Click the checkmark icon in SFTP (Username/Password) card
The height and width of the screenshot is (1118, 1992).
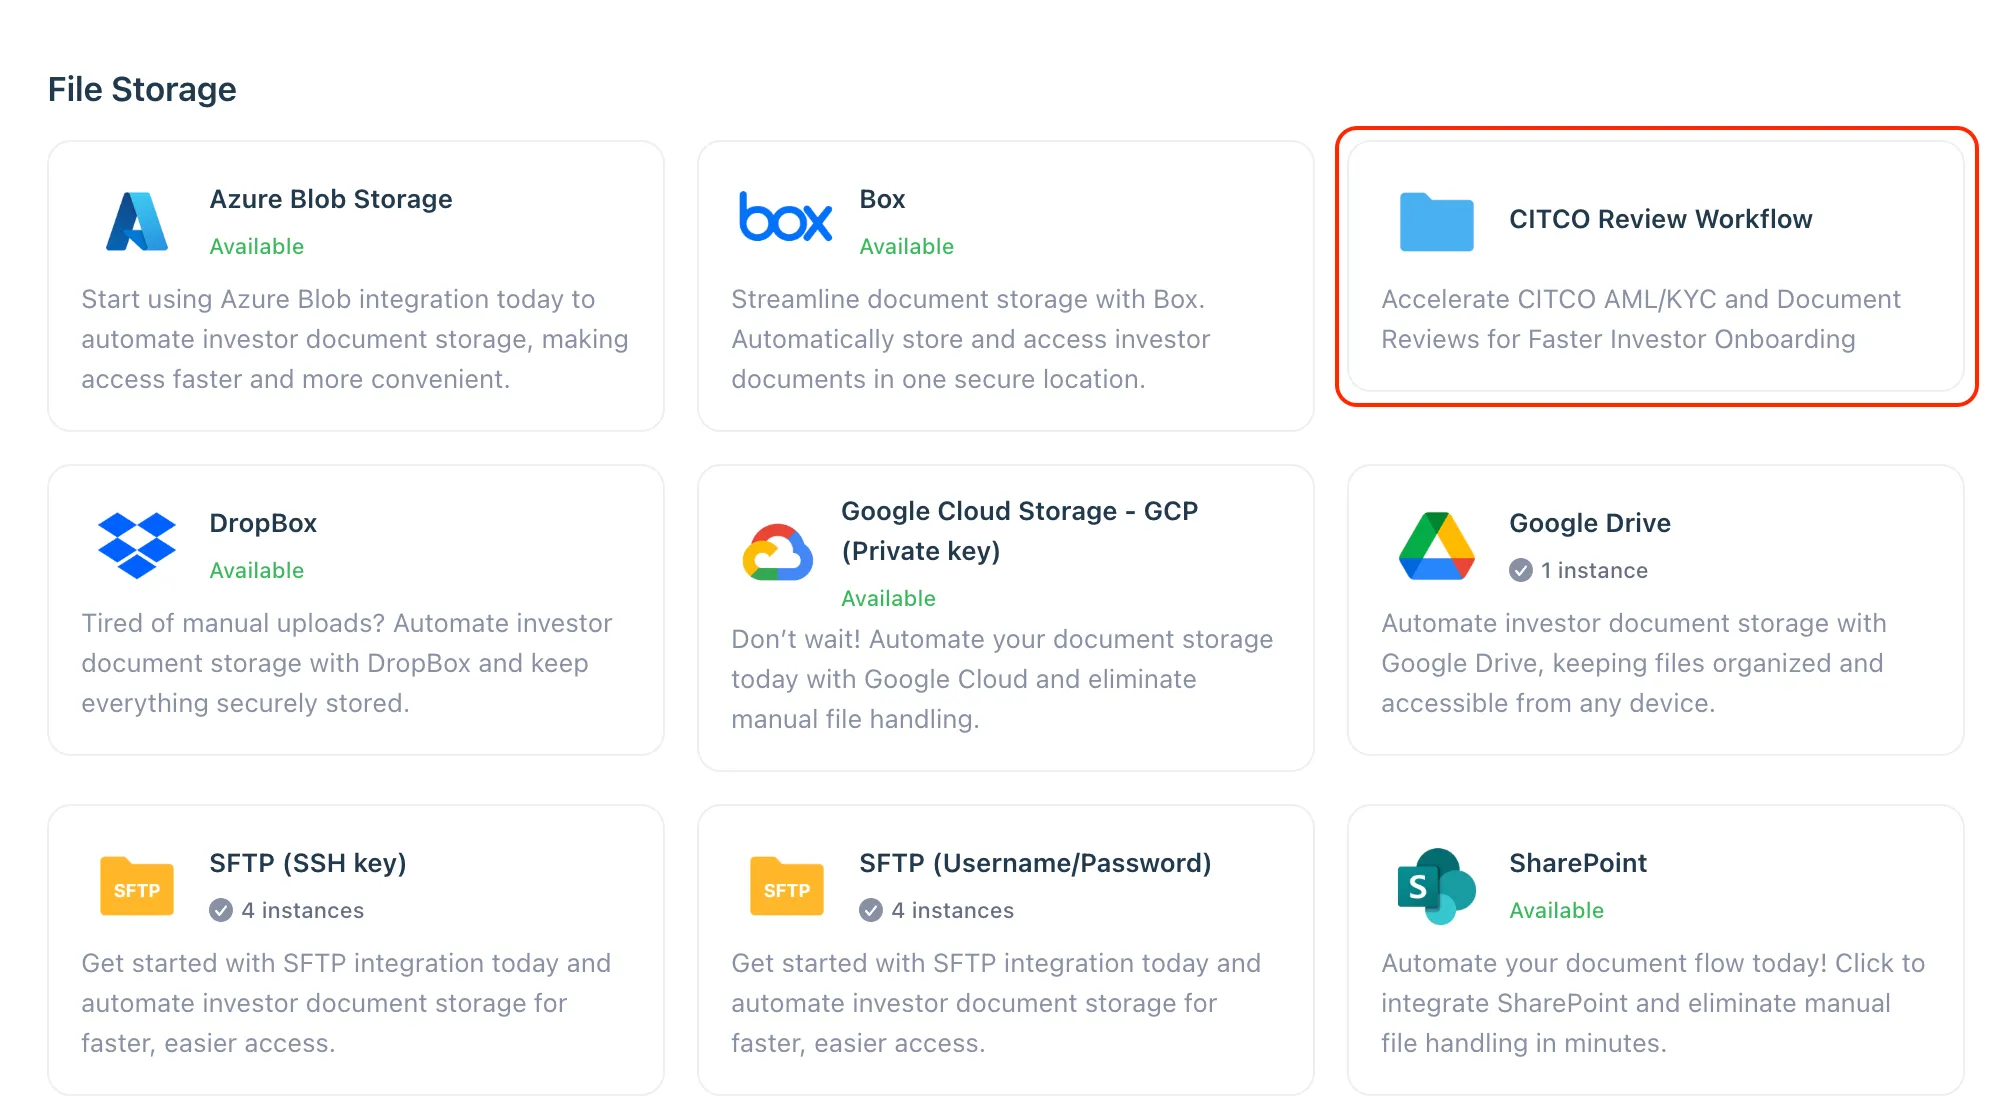[x=871, y=910]
